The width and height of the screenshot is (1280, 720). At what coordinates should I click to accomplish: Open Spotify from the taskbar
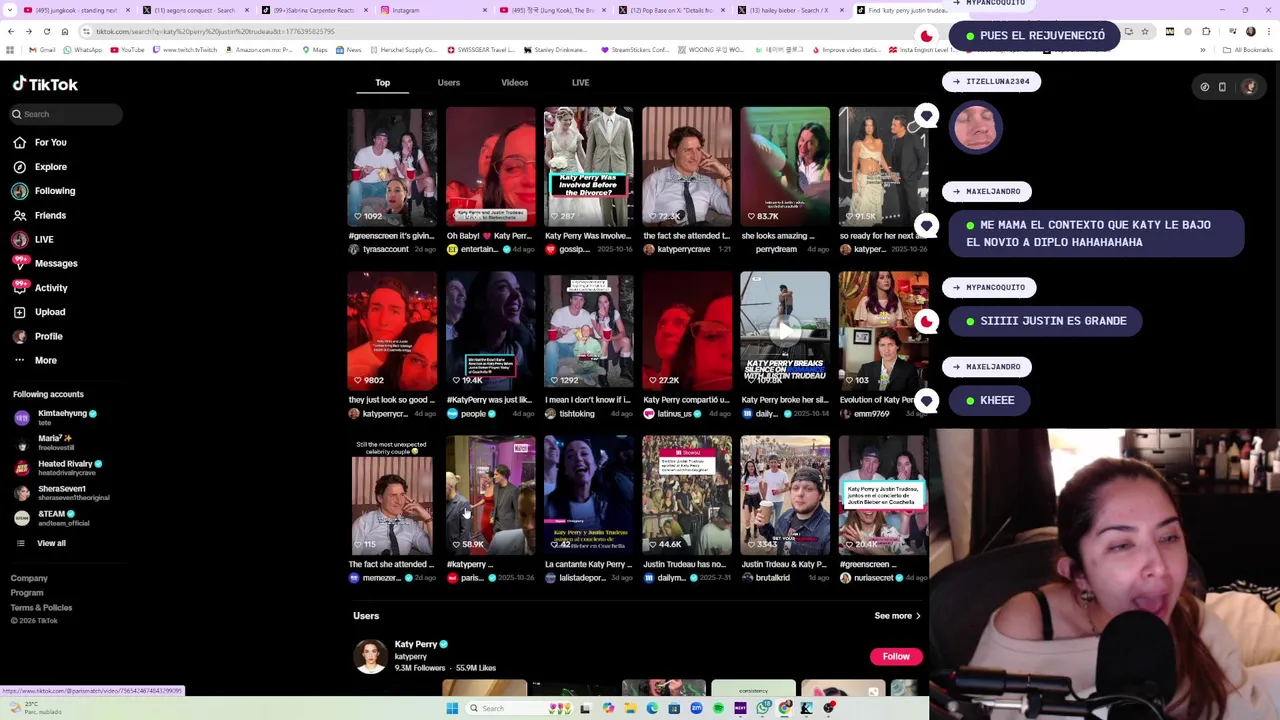tap(718, 708)
